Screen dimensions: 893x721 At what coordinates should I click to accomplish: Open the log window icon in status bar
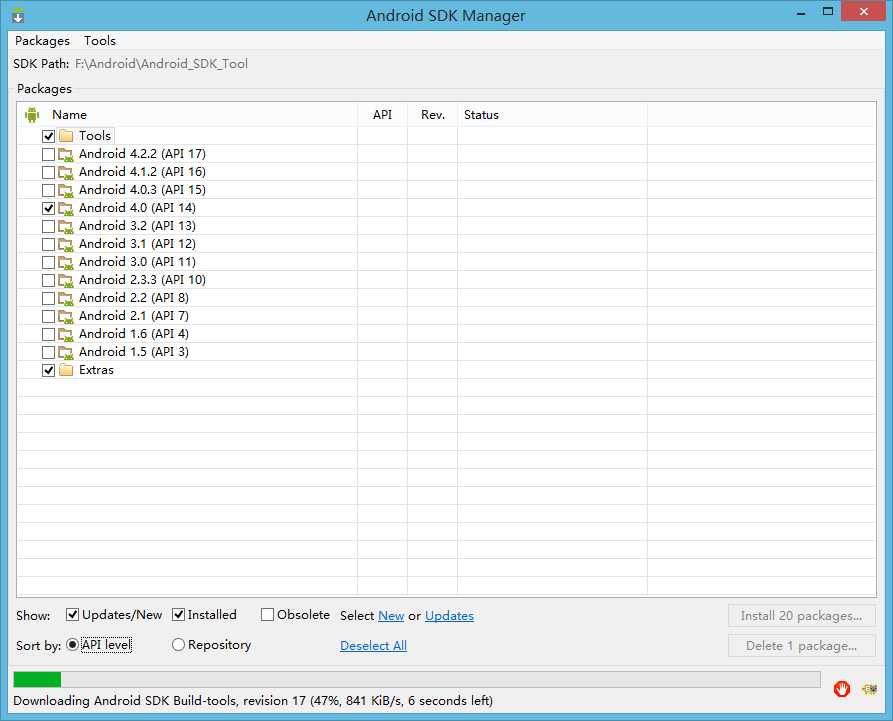(870, 689)
